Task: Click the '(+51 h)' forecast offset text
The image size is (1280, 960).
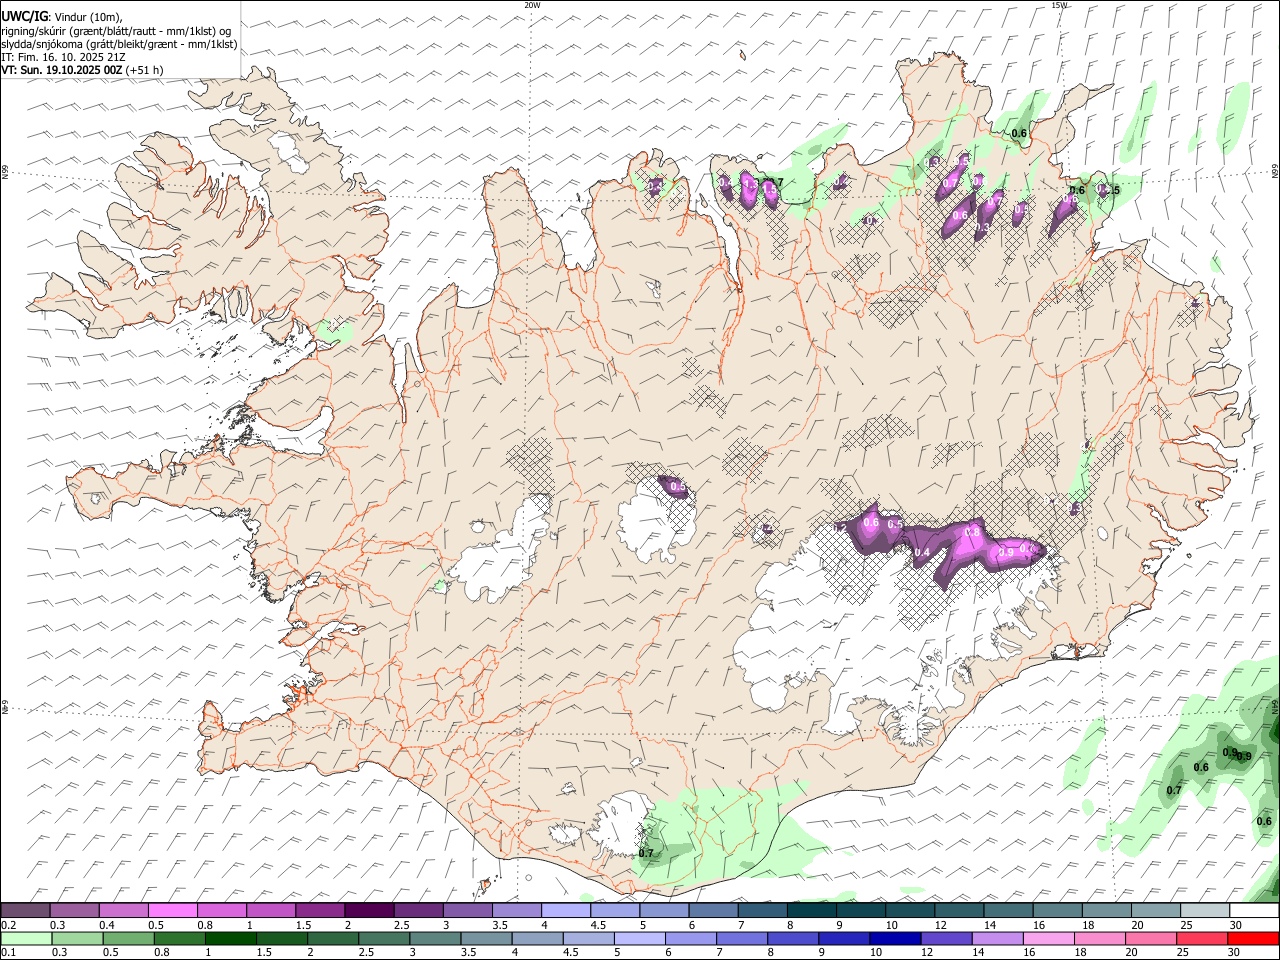Action: coord(145,70)
